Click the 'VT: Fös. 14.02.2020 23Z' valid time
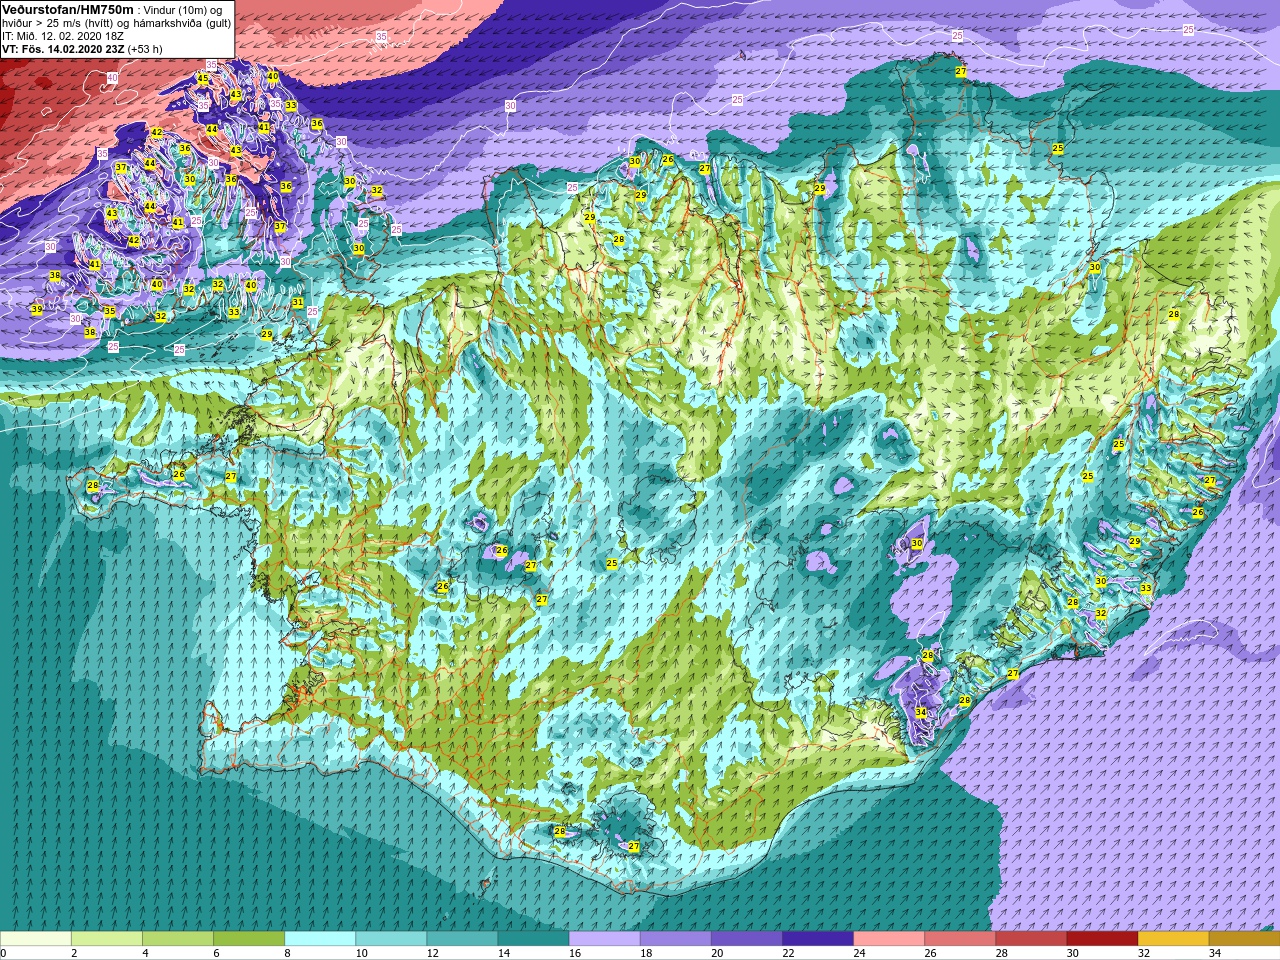Viewport: 1280px width, 960px height. click(x=62, y=48)
